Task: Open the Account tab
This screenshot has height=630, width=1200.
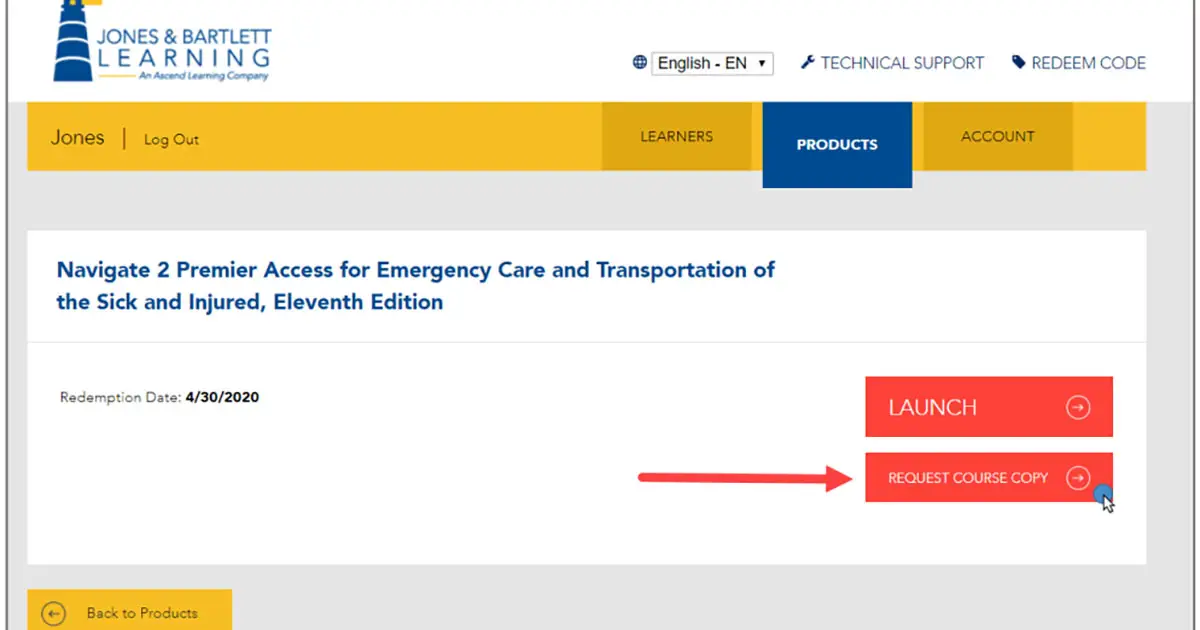Action: [x=997, y=136]
